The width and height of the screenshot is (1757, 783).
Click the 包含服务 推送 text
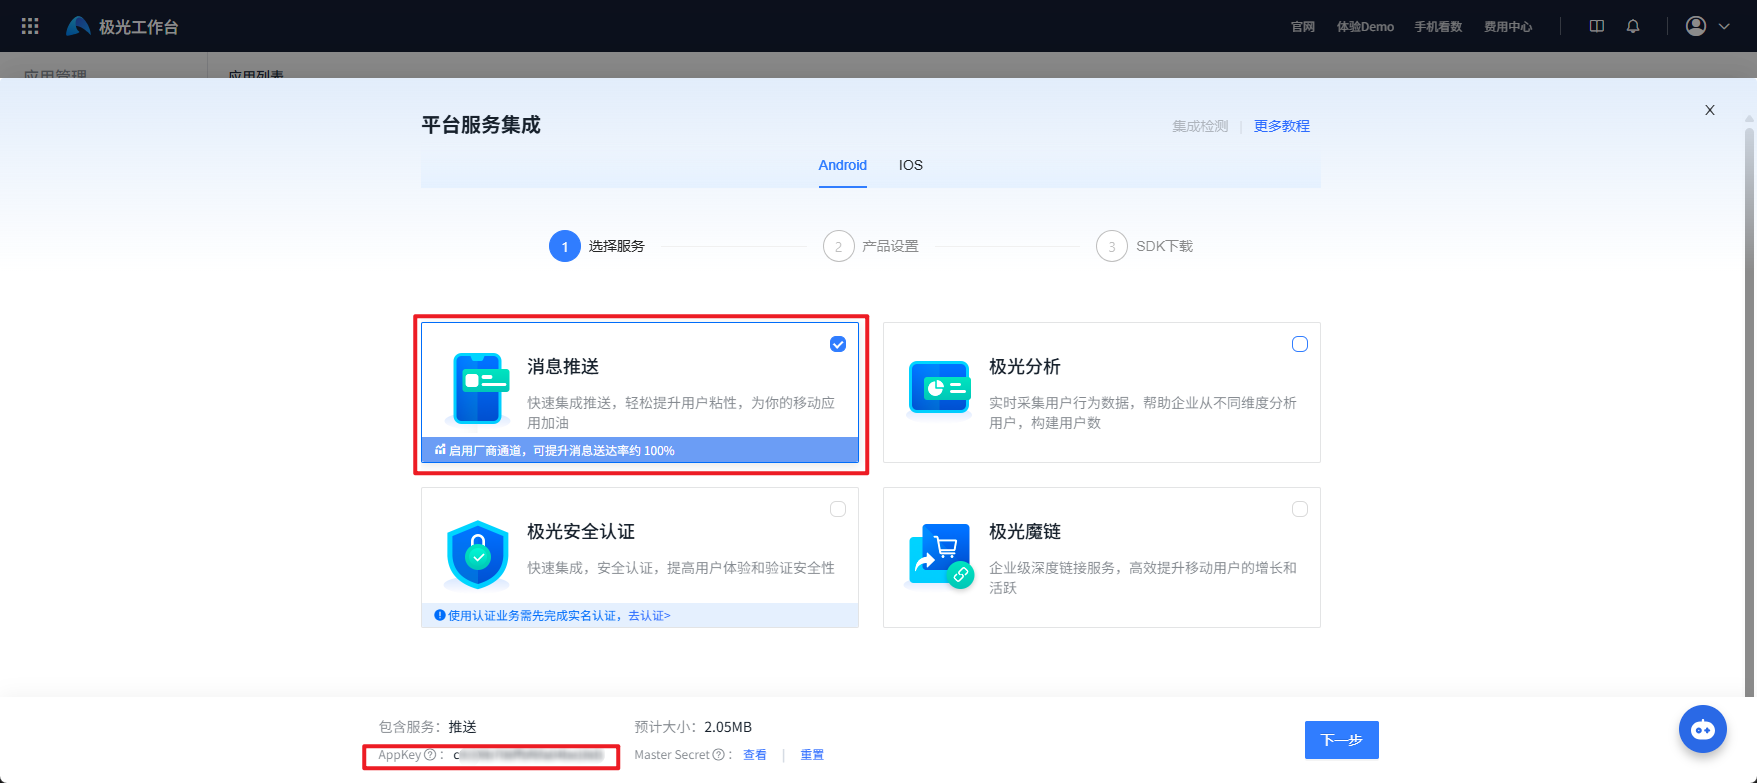point(428,727)
